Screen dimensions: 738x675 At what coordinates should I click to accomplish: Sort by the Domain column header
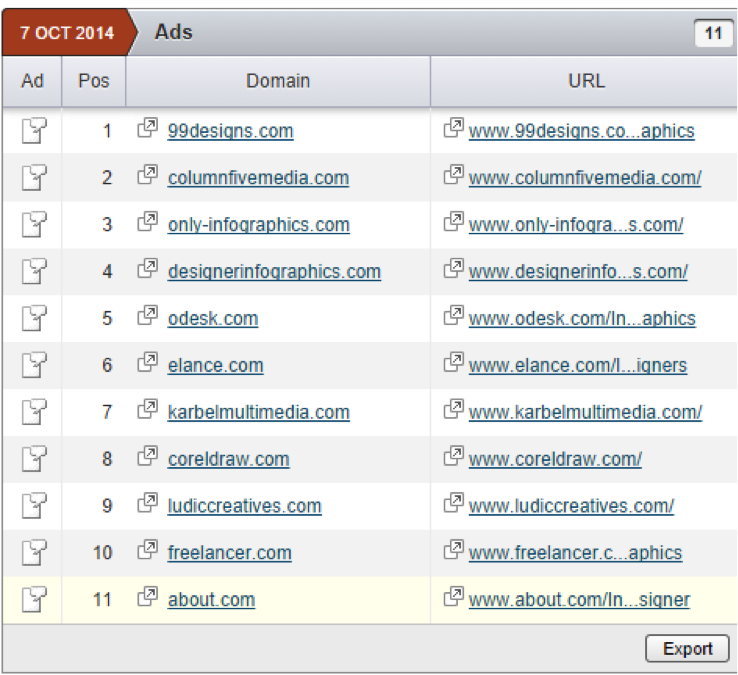point(278,81)
